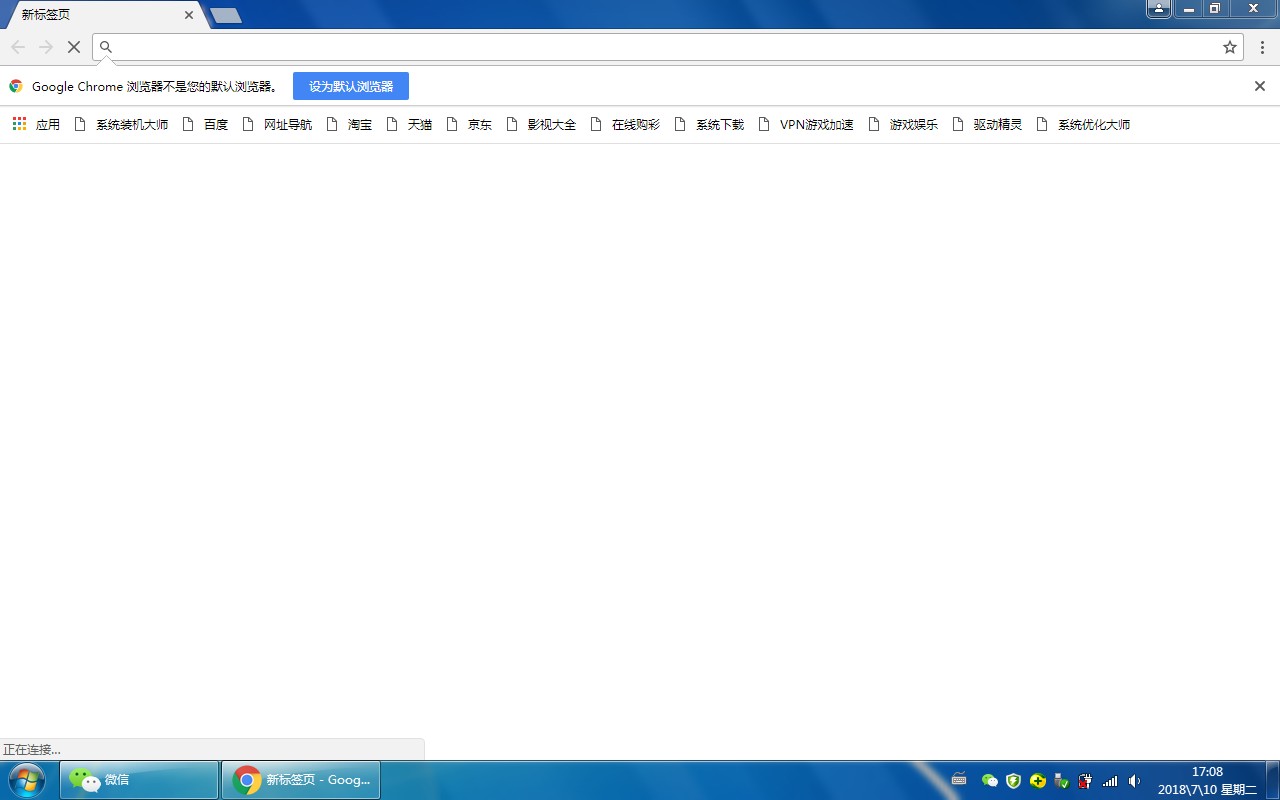Open the 系统优化大师 bookmark

1083,125
